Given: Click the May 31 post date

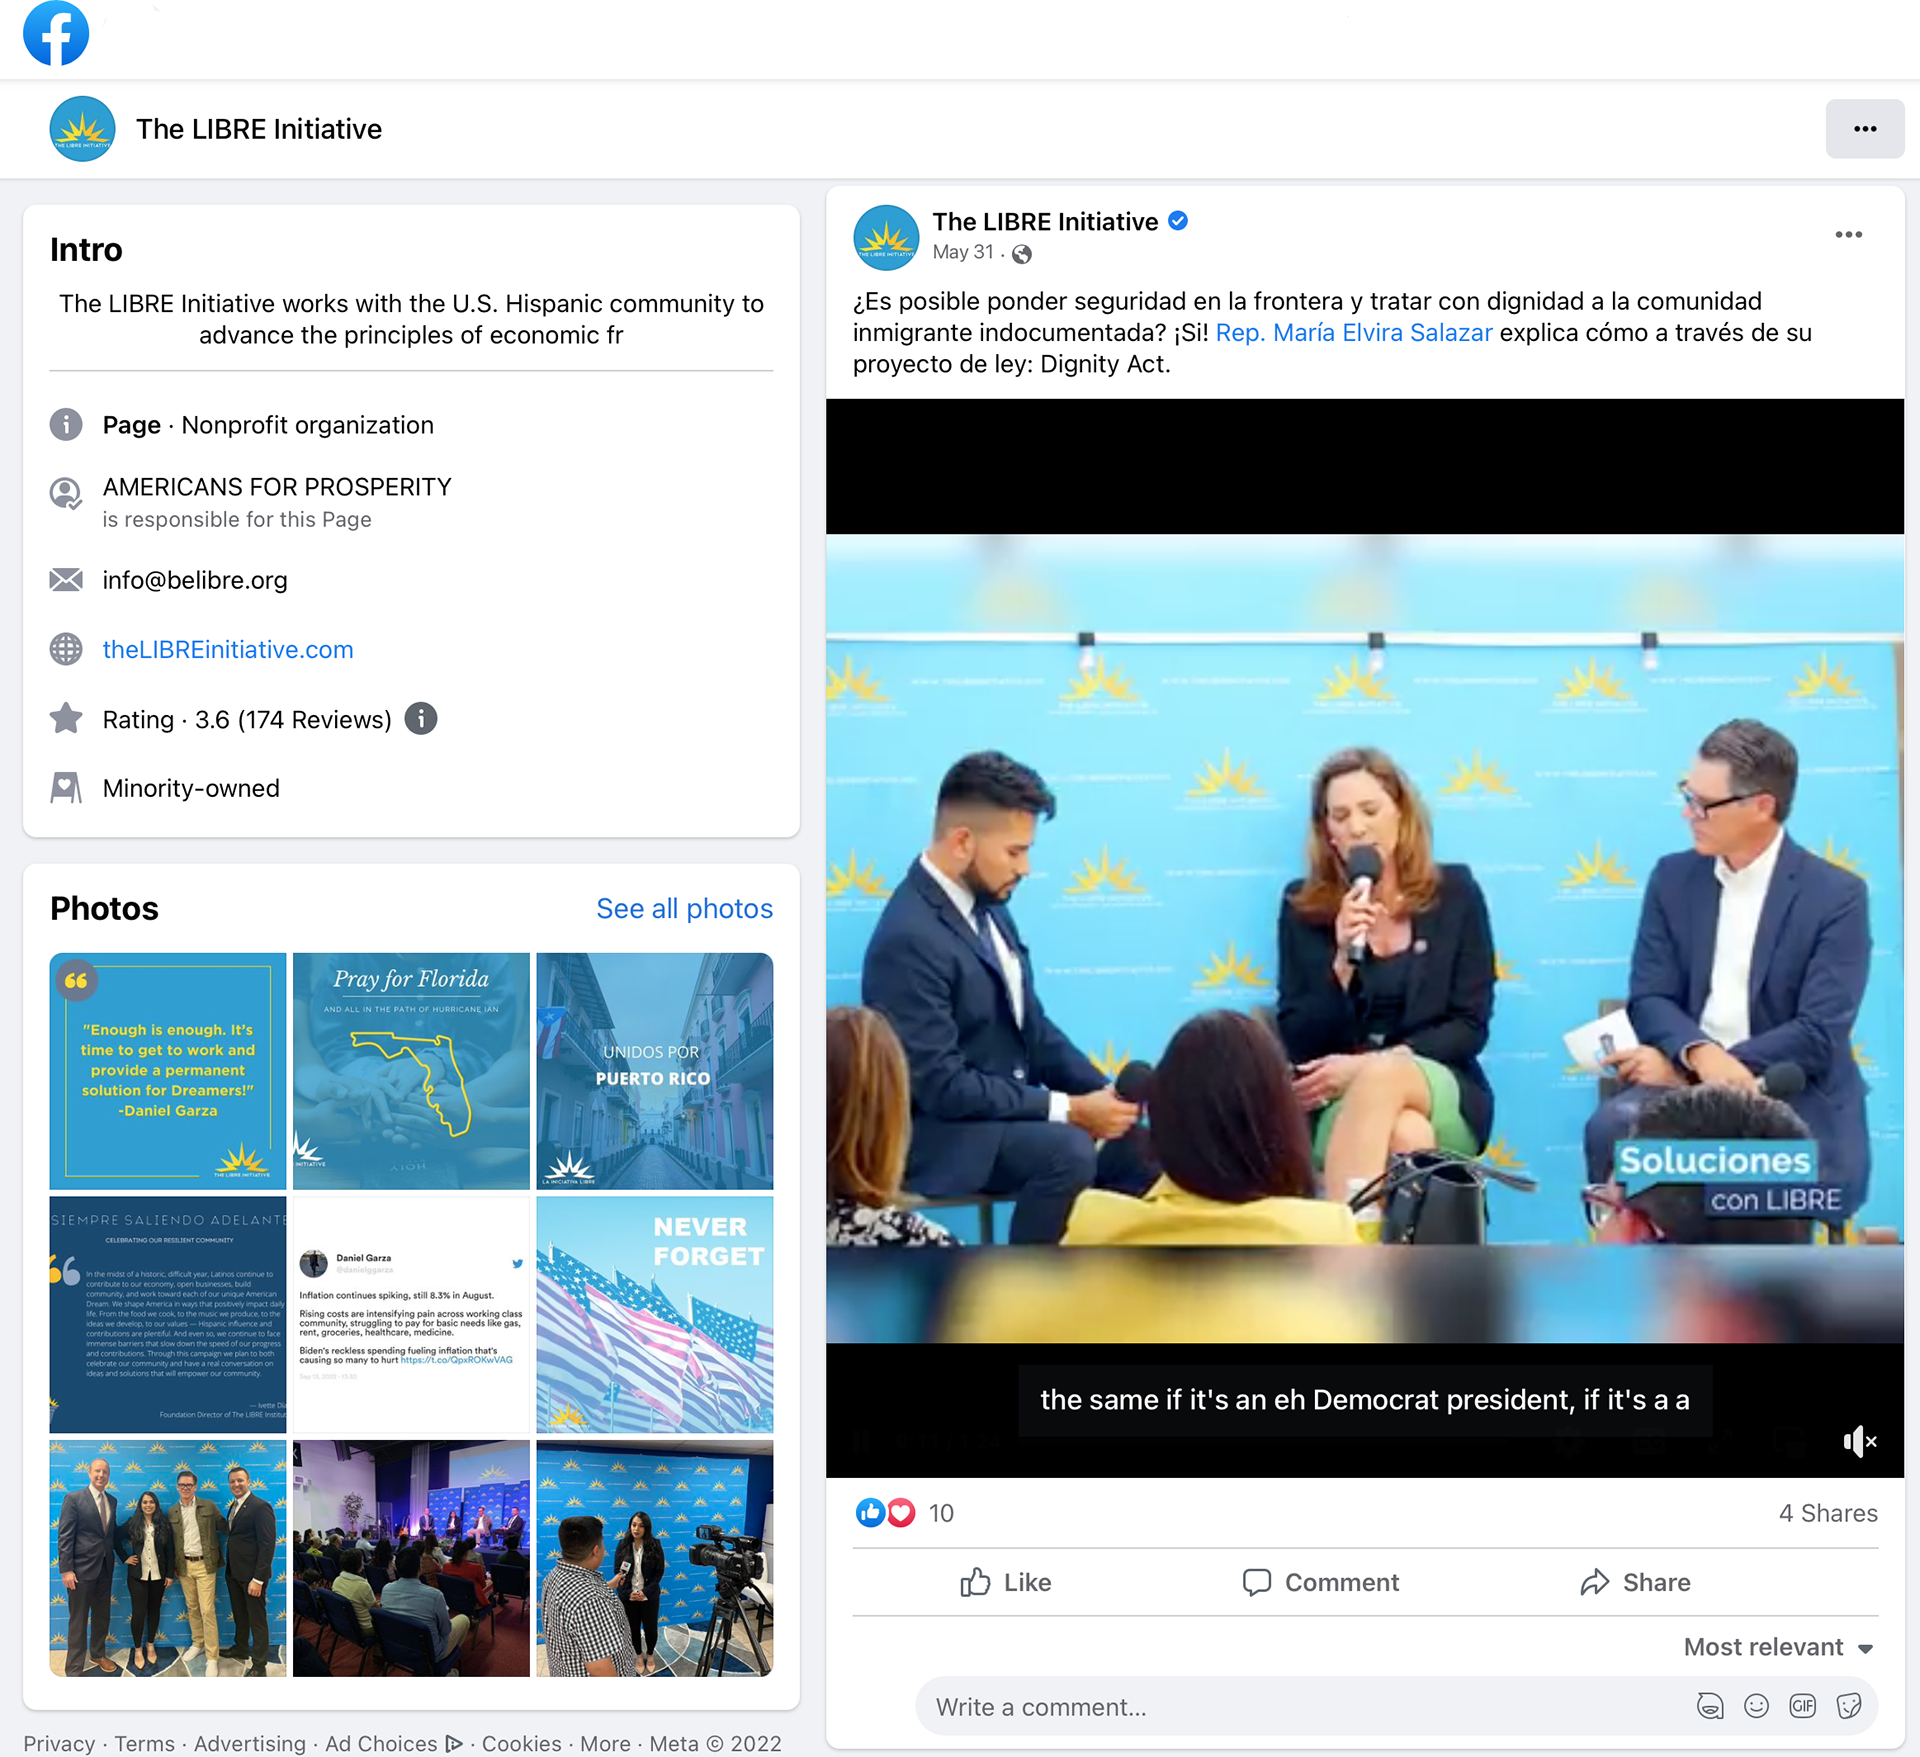Looking at the screenshot, I should point(963,252).
